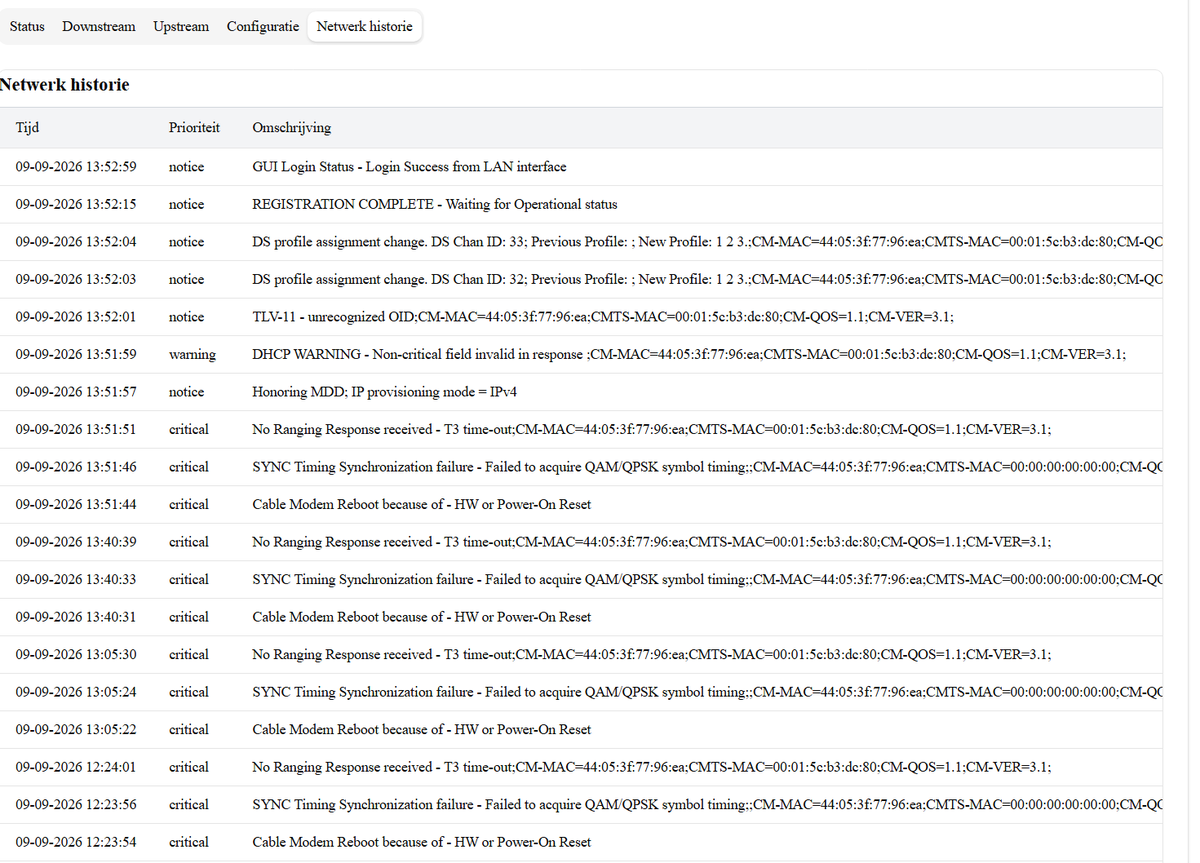Select the Netwerk historie tab
Viewport: 1200px width, 863px height.
(x=365, y=27)
